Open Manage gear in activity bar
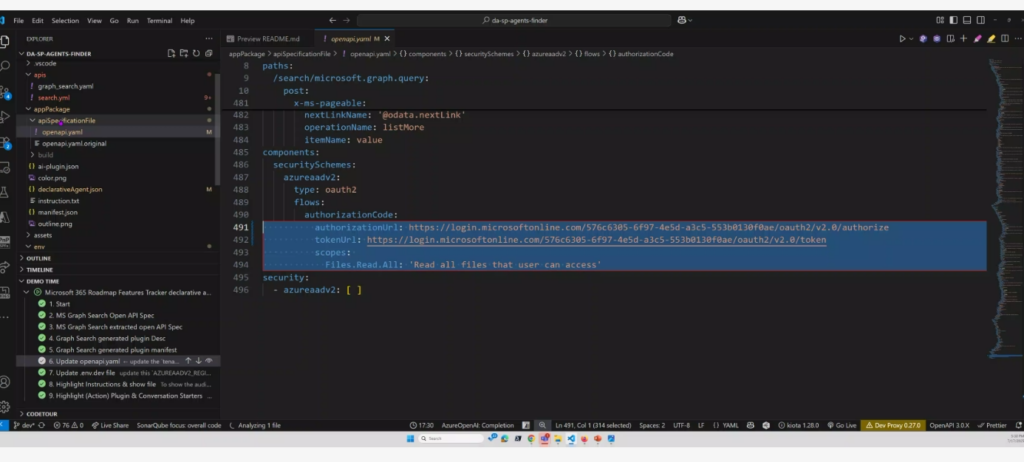Viewport: 1024px width, 462px height. click(5, 407)
